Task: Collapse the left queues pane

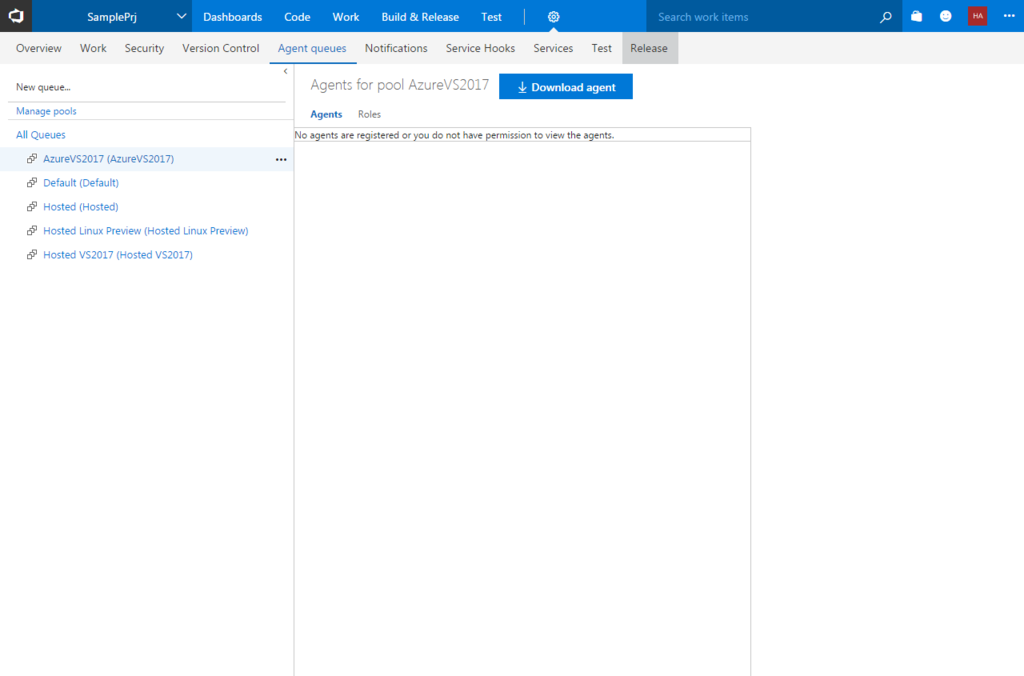Action: tap(285, 71)
